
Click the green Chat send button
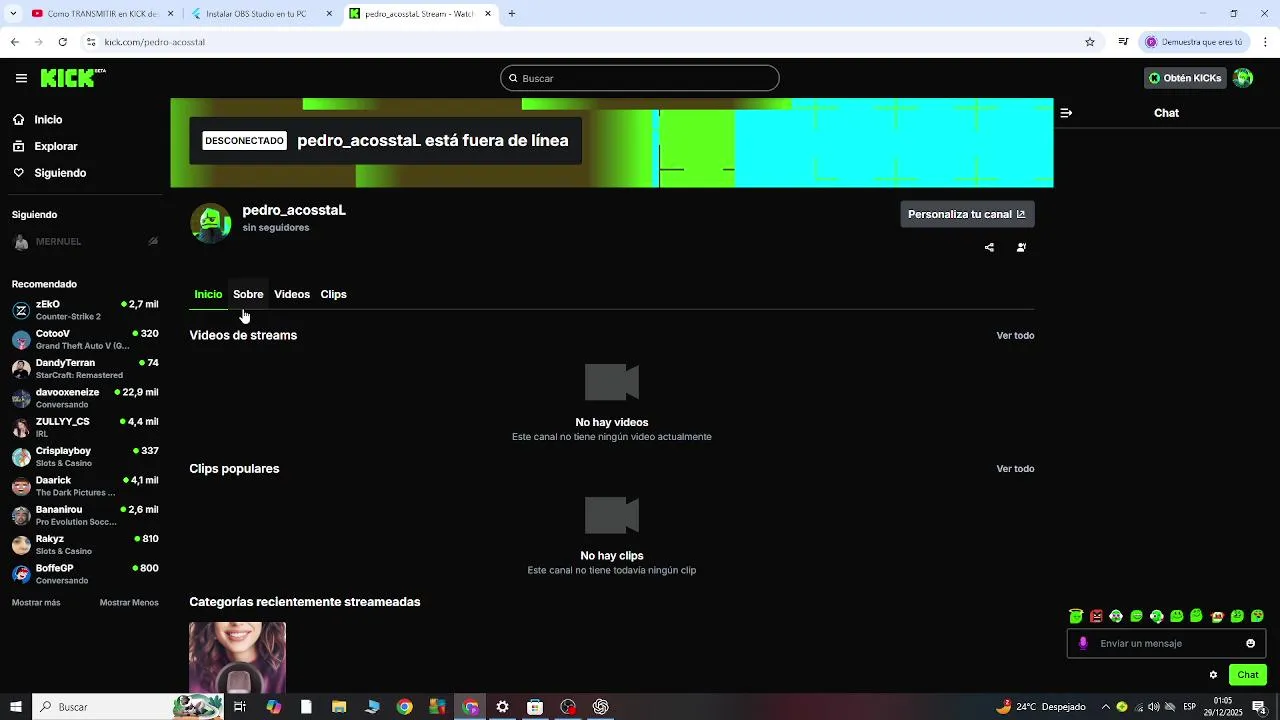(x=1248, y=675)
